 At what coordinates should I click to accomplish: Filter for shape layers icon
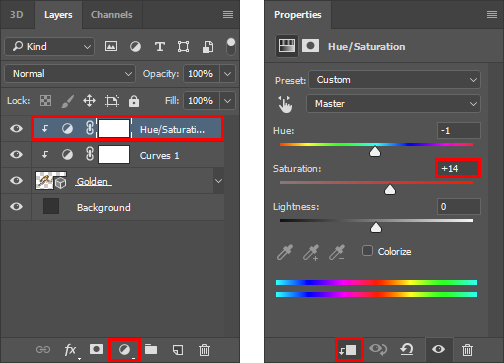tap(183, 46)
